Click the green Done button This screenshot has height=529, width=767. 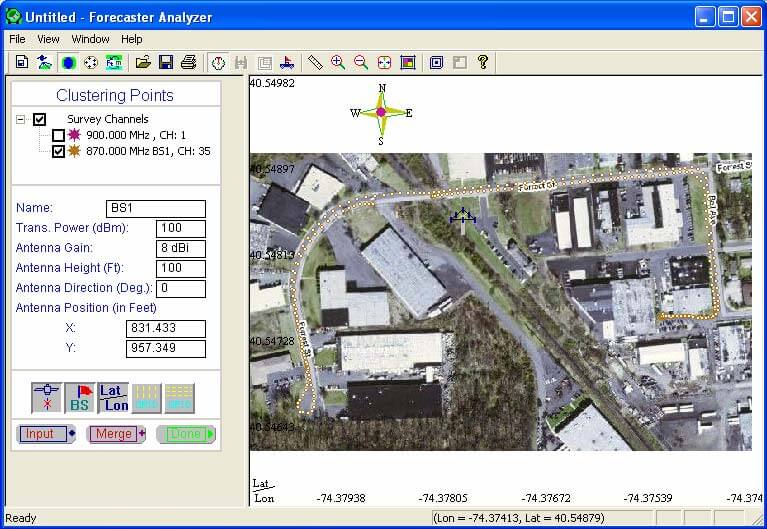click(x=186, y=434)
